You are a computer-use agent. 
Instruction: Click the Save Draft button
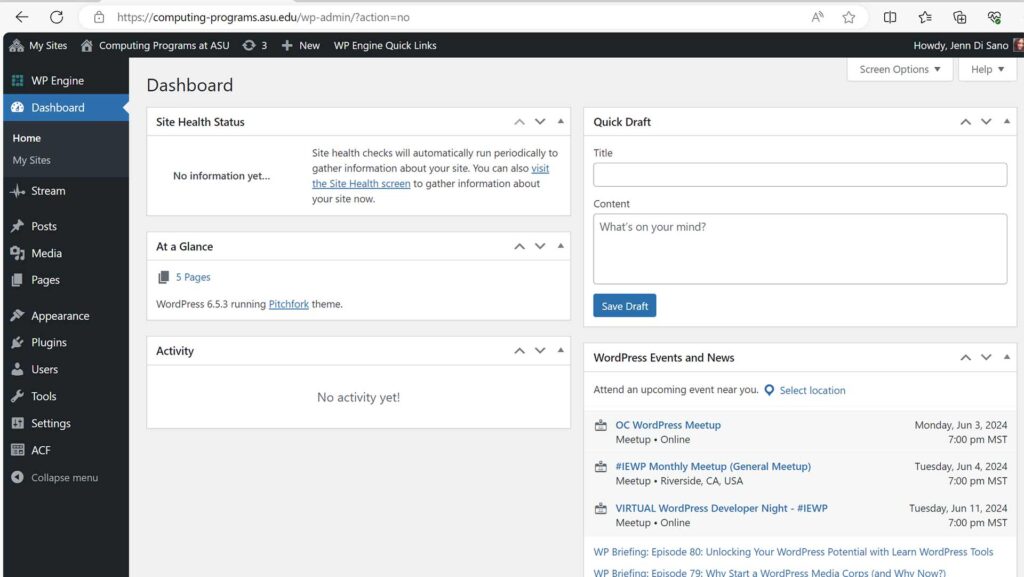click(x=624, y=305)
